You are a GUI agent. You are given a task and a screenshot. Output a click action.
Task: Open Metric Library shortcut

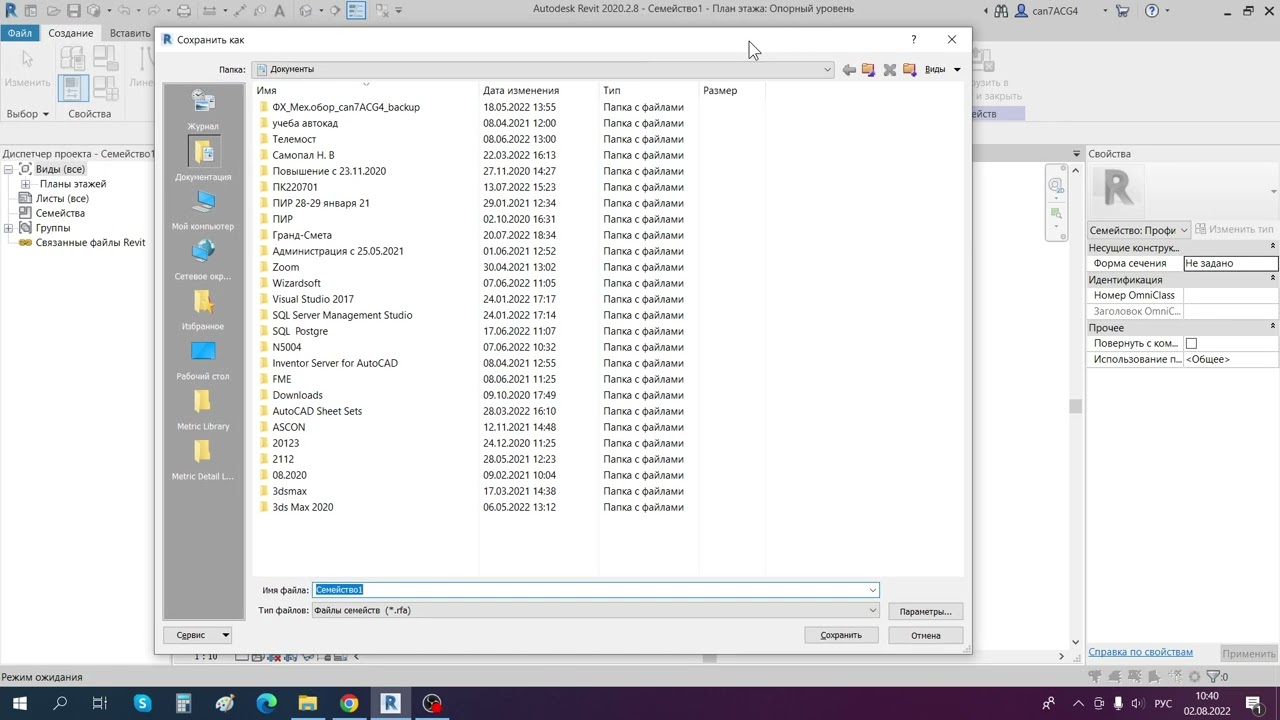[x=203, y=410]
